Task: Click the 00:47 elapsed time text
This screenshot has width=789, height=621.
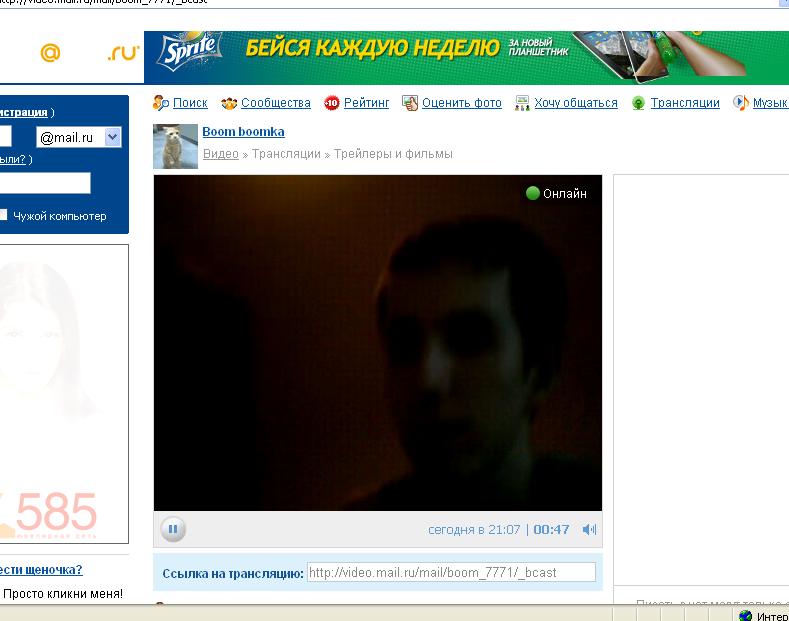Action: [x=551, y=529]
